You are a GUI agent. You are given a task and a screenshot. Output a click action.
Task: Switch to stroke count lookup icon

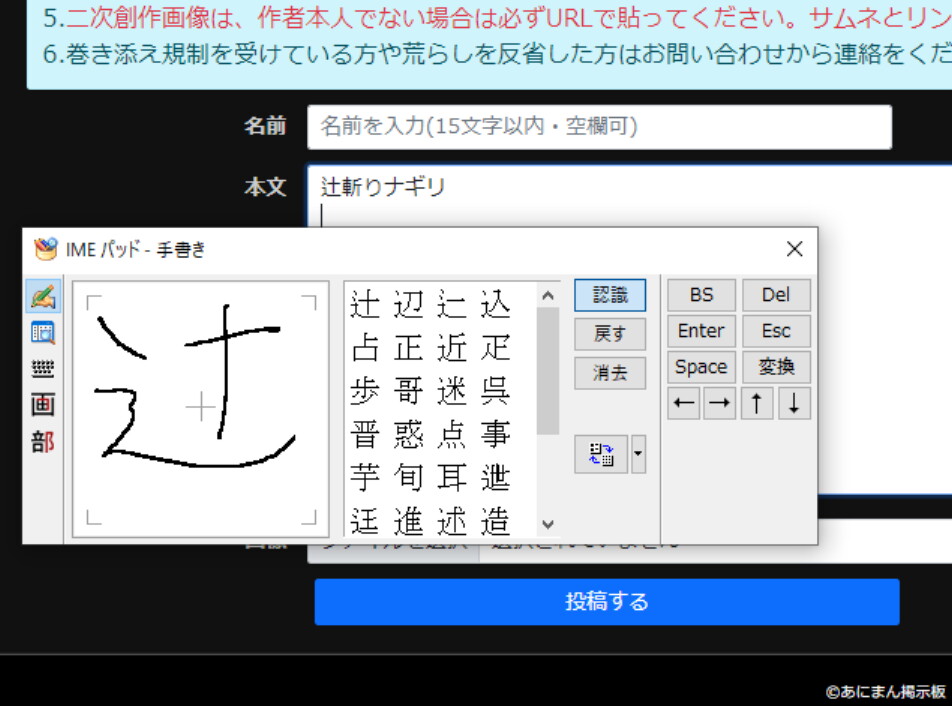point(43,405)
